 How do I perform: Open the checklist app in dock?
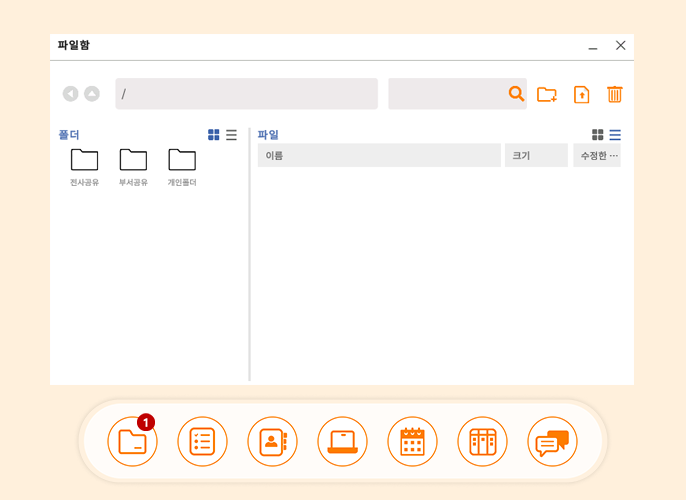202,441
